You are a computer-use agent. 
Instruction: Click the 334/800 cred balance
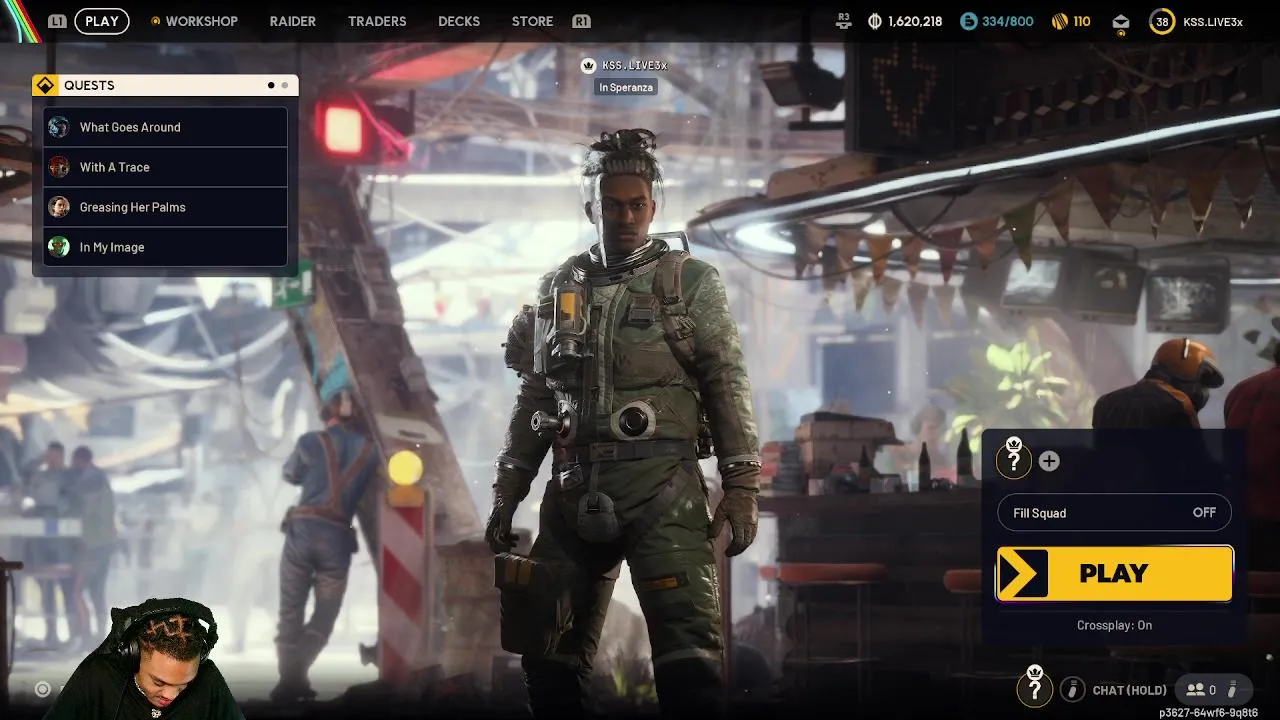(1007, 21)
